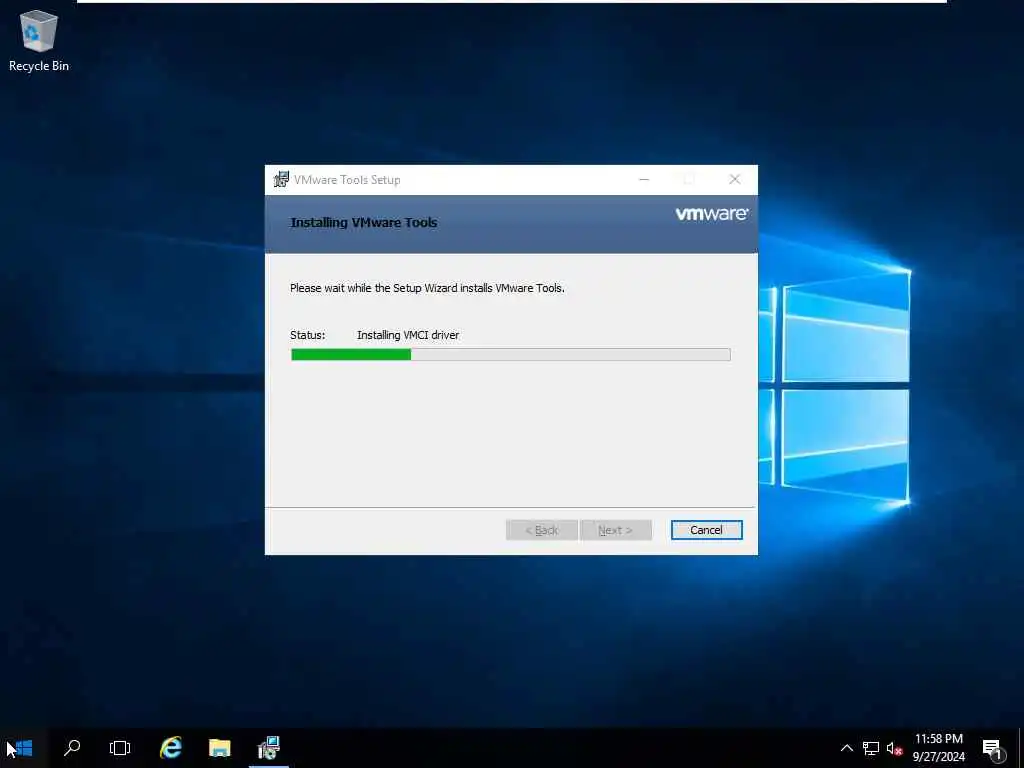
Task: Click the VMware Tools Setup title icon
Action: pos(281,180)
